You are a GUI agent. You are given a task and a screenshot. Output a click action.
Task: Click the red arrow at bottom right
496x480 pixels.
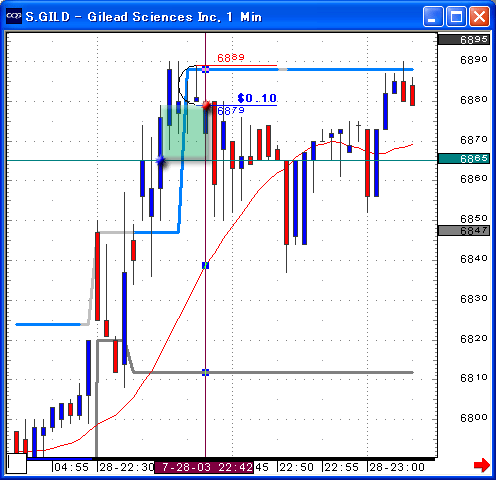[x=481, y=465]
